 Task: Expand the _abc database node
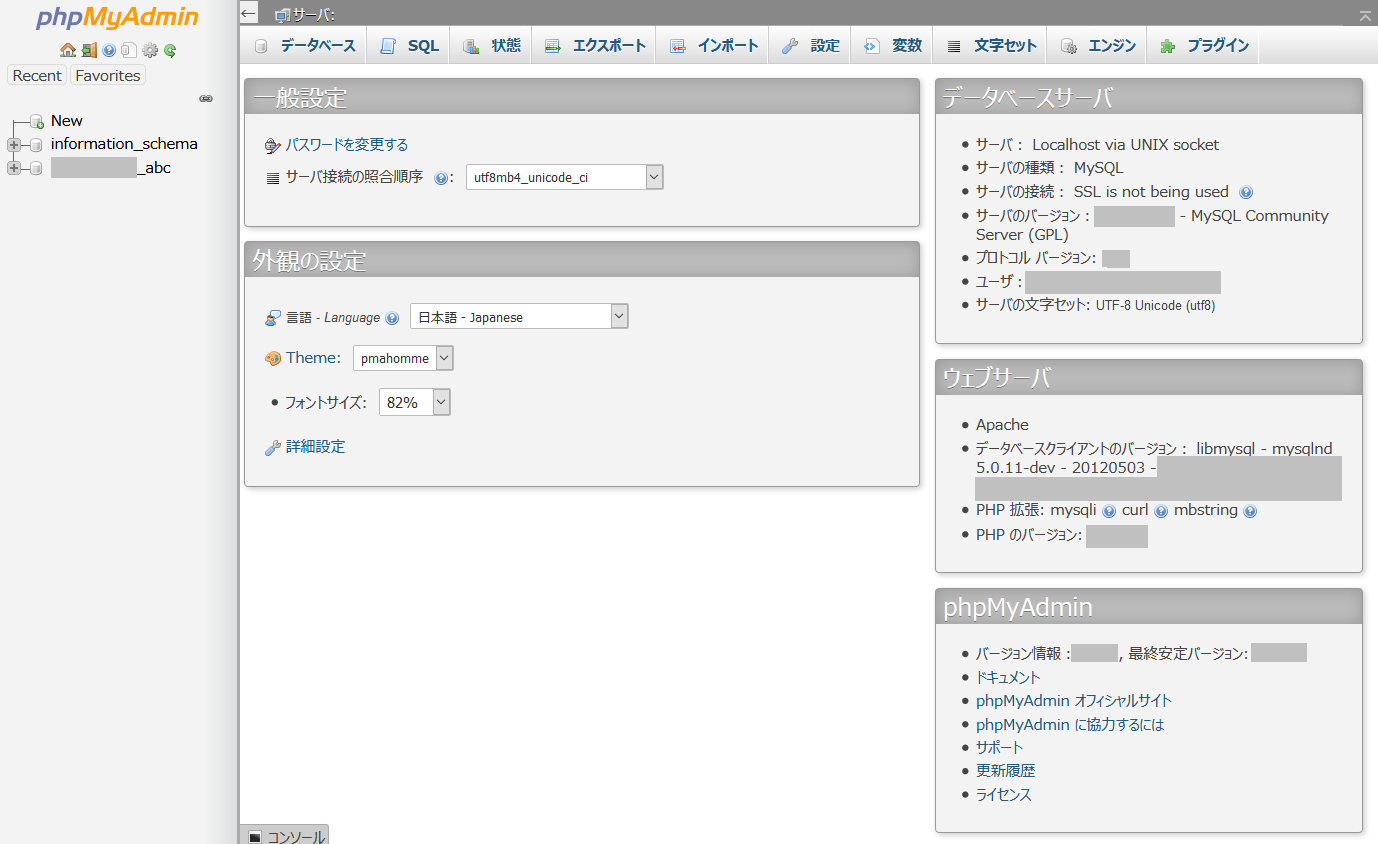[x=14, y=168]
